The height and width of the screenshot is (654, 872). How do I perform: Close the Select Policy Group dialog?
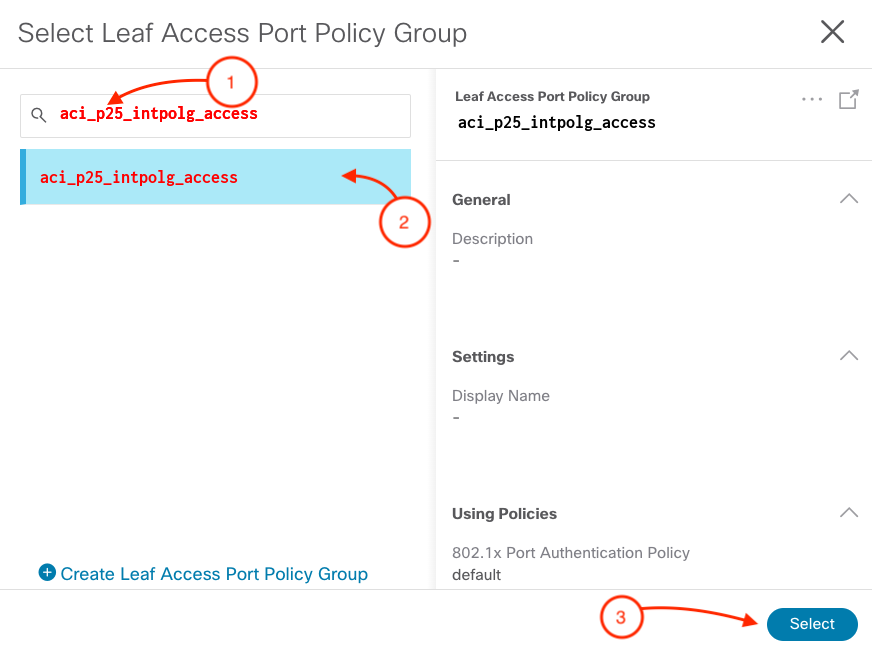tap(832, 32)
